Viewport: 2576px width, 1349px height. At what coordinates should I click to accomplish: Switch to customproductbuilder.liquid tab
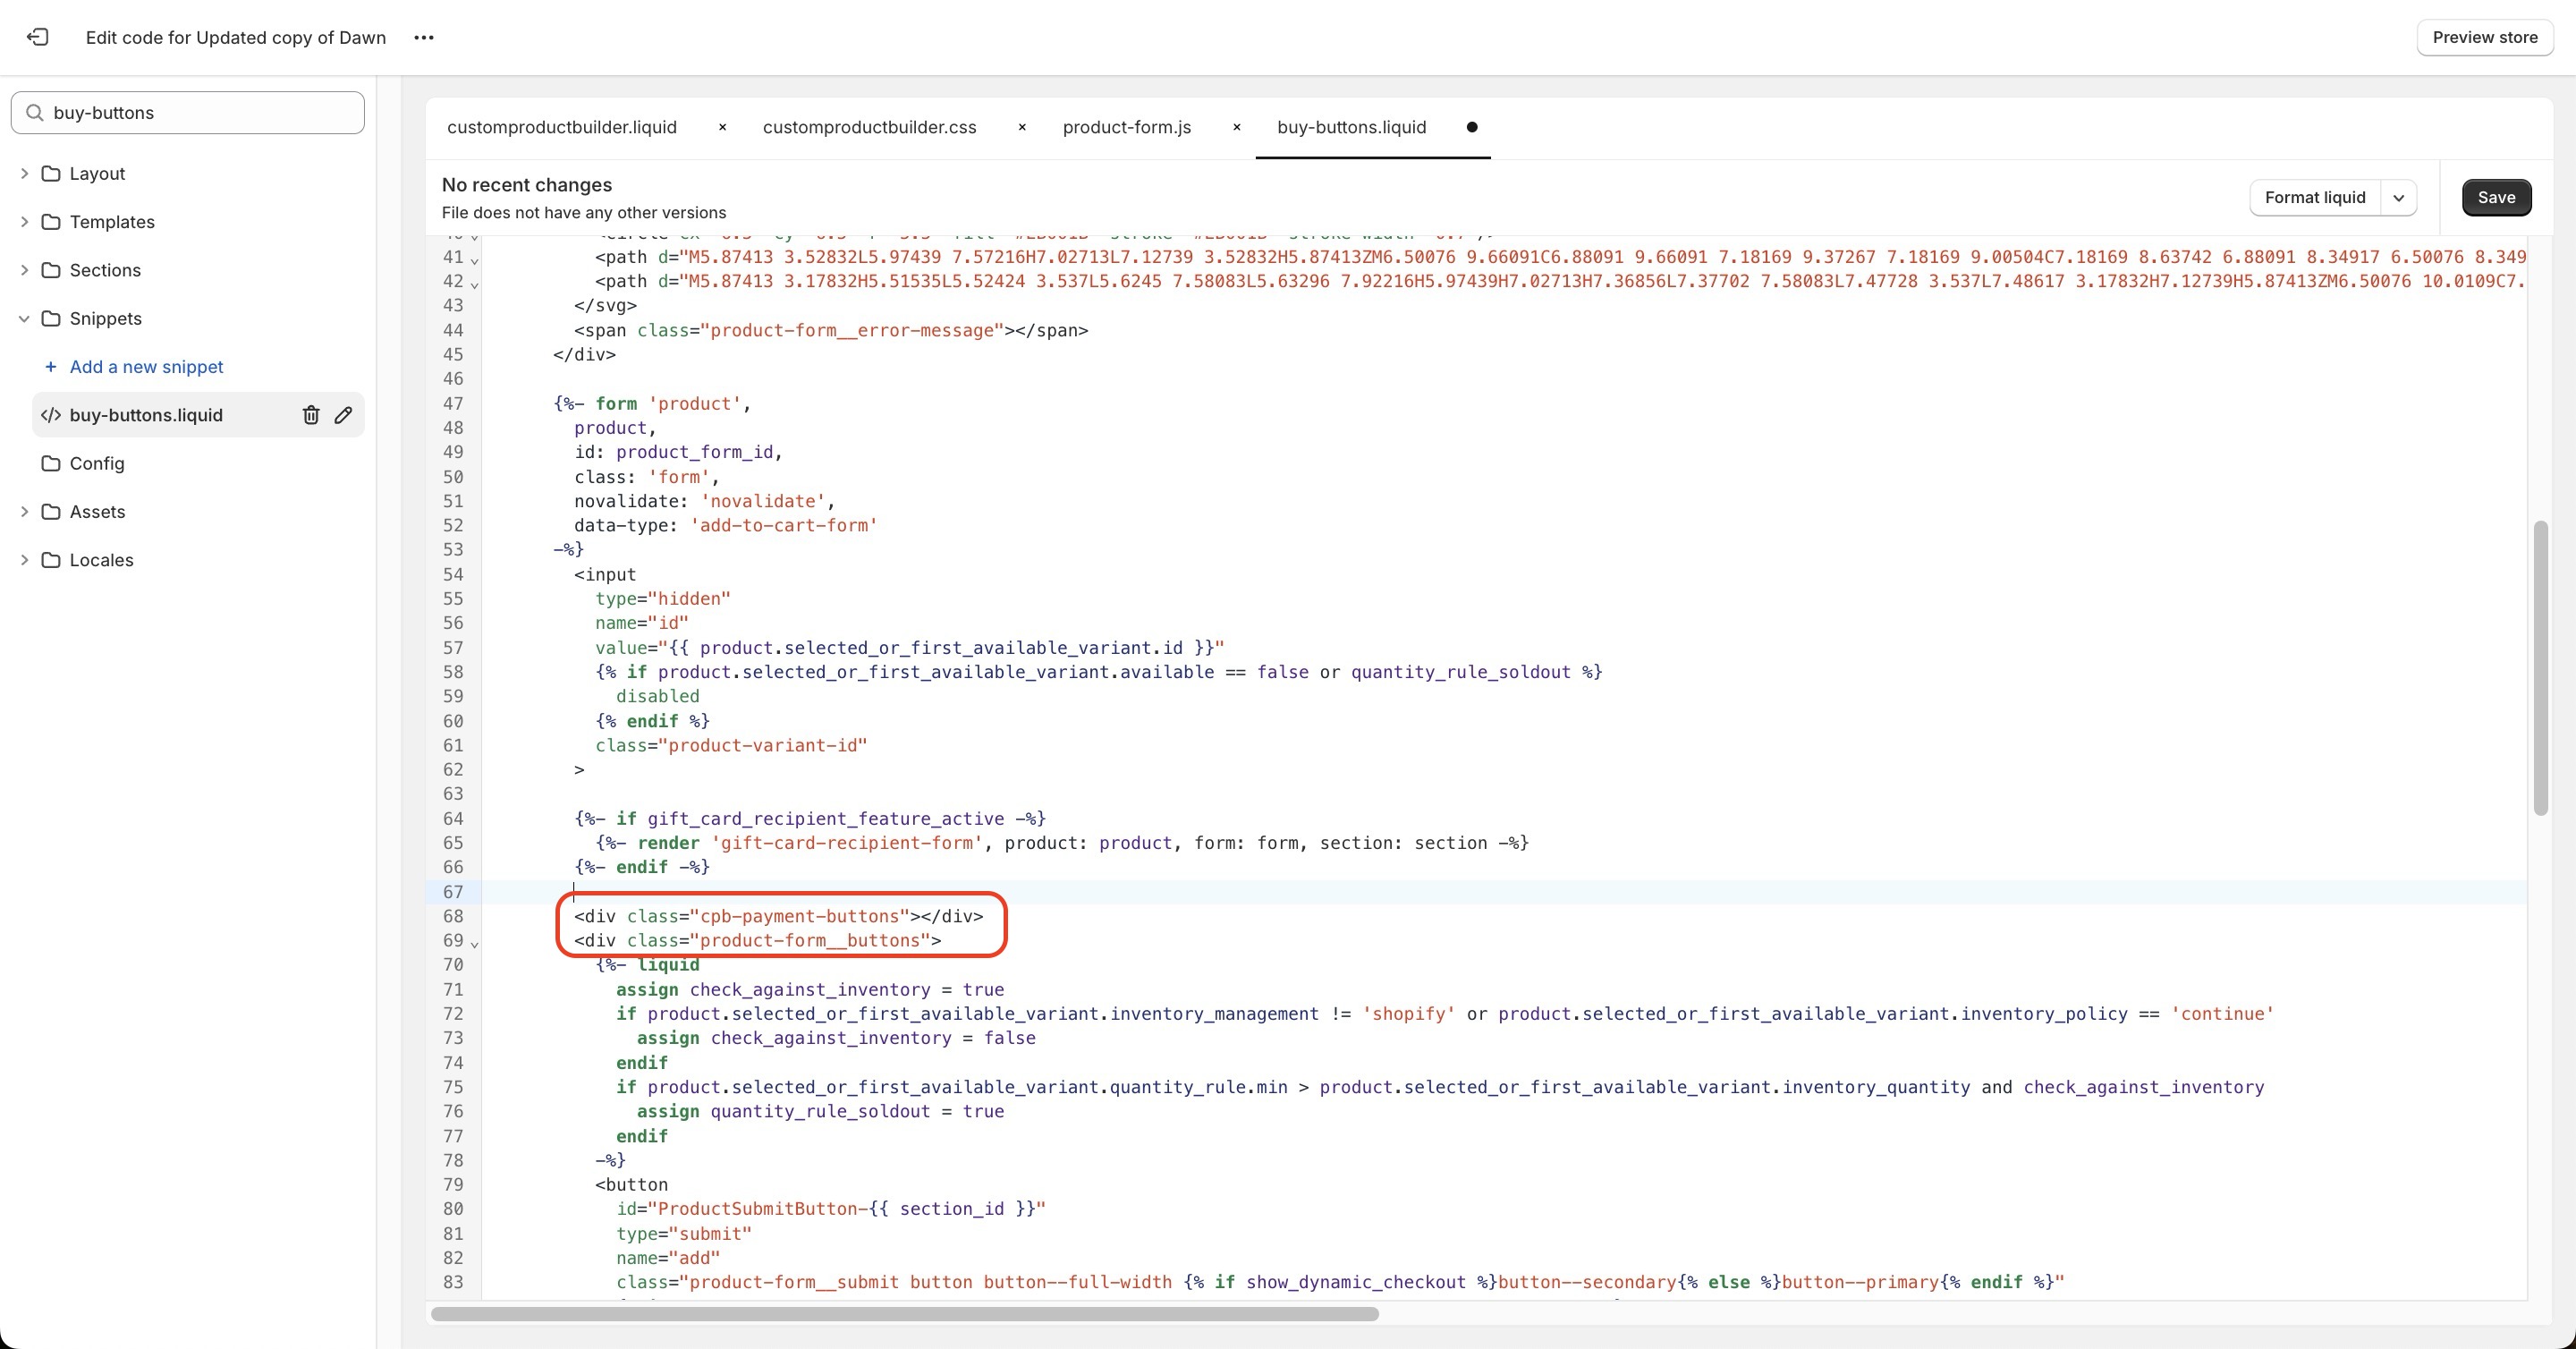point(562,127)
